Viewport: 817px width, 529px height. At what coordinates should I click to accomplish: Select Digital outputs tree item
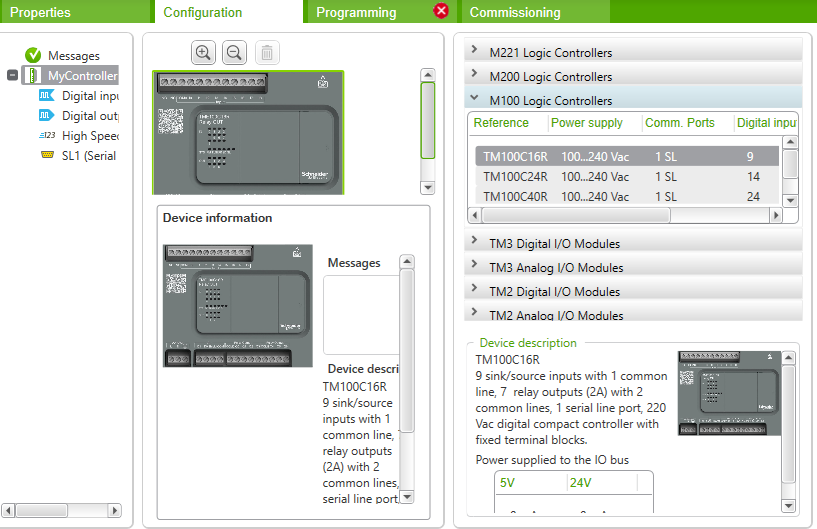point(90,116)
